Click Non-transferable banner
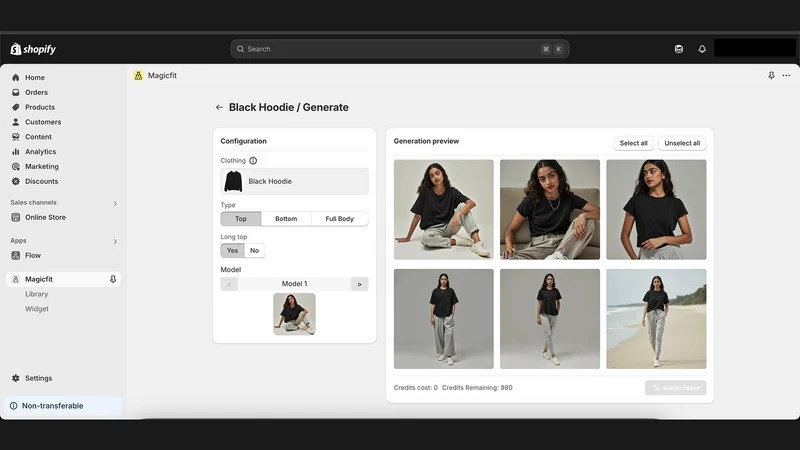 64,406
